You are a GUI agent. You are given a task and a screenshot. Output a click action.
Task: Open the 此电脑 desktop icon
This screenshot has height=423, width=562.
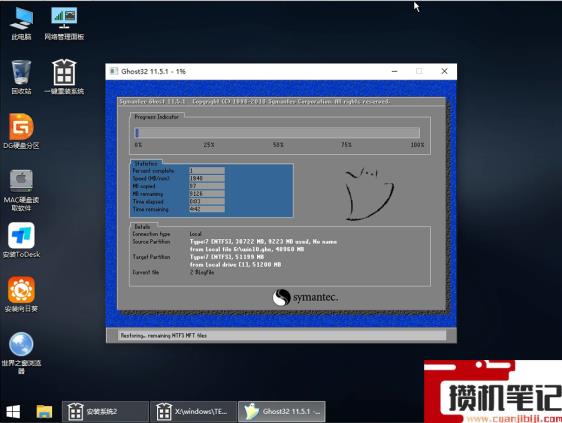click(x=21, y=23)
